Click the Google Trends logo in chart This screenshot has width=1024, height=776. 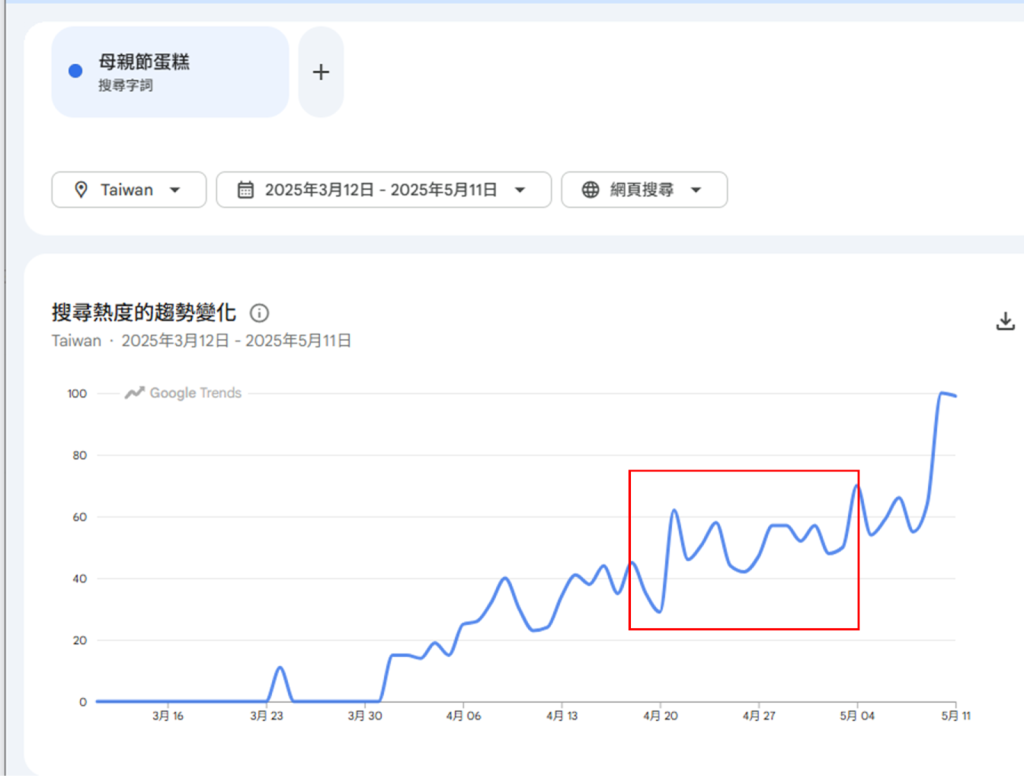point(183,393)
